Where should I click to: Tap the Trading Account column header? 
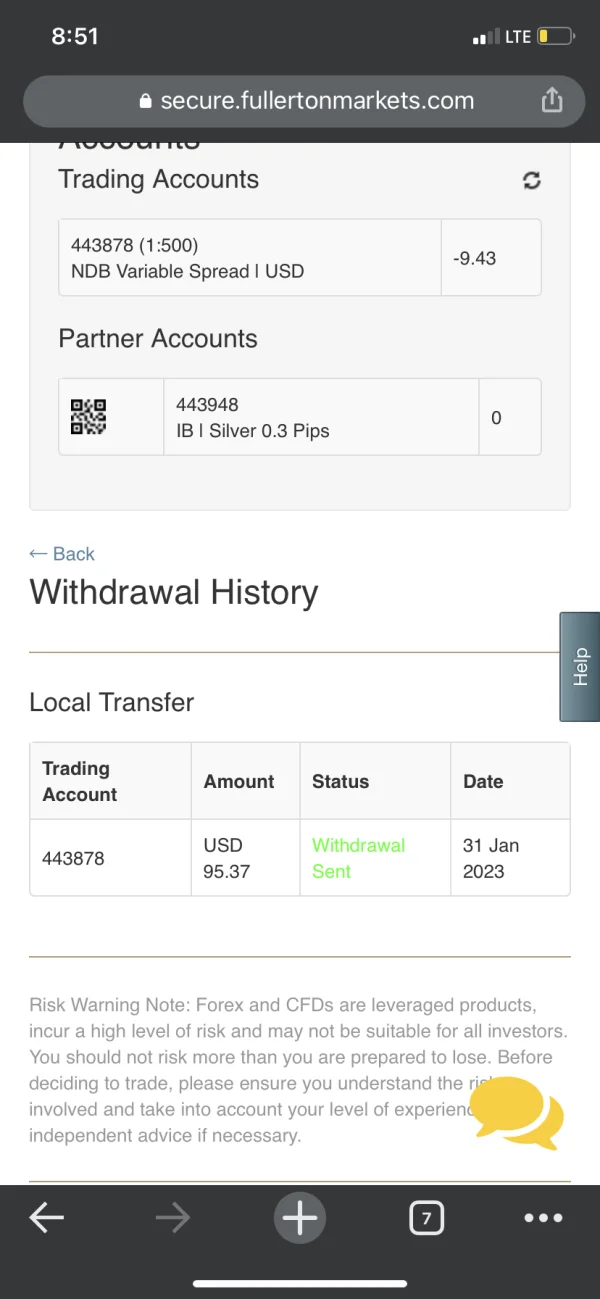point(80,781)
